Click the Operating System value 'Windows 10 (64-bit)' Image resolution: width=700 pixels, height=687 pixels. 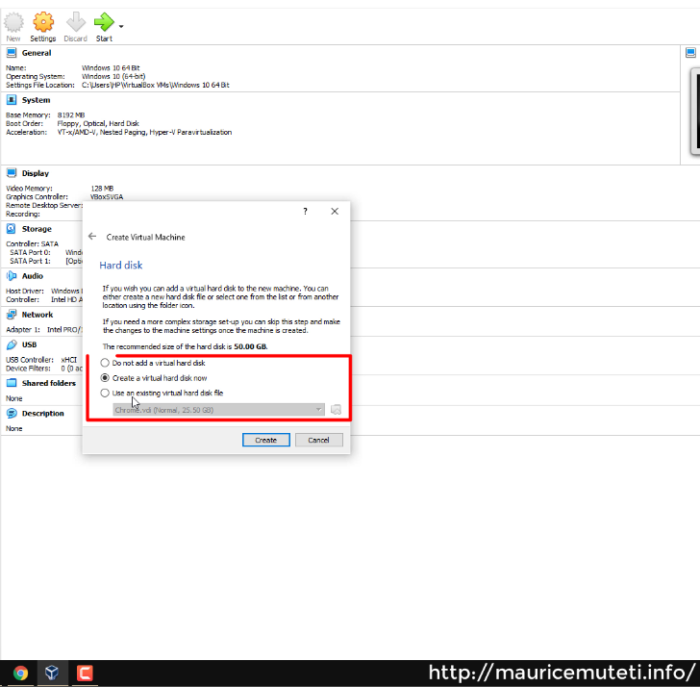pos(113,76)
